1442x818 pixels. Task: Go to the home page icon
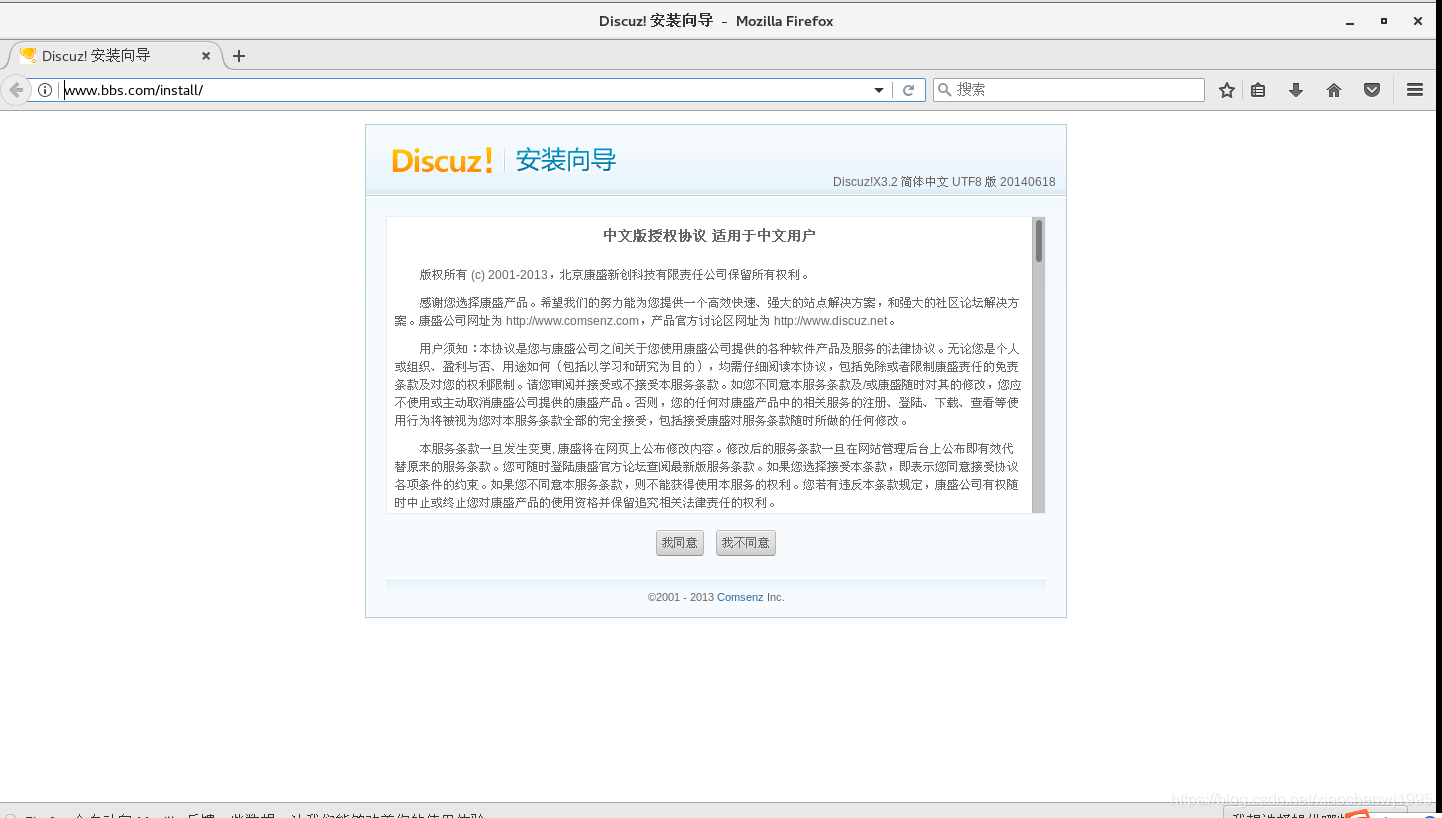[1334, 90]
